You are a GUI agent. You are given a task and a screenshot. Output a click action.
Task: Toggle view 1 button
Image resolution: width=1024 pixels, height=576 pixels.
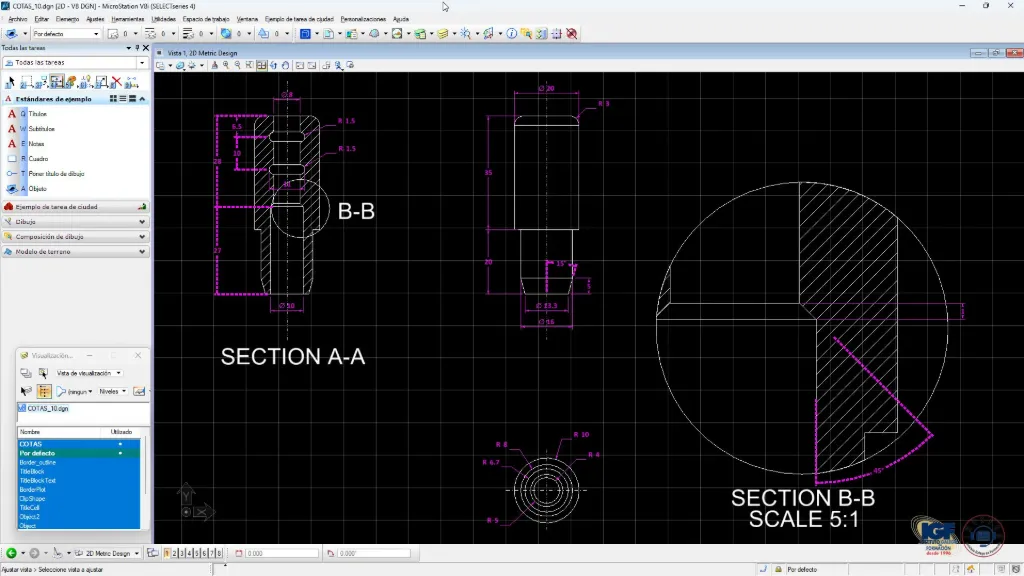(x=167, y=553)
